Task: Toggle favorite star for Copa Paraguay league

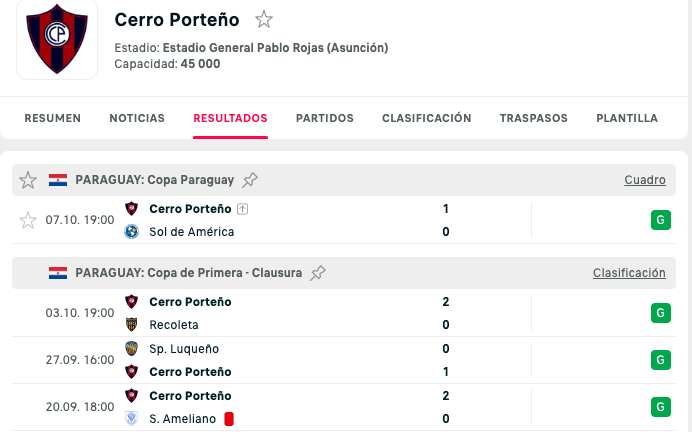Action: 28,180
